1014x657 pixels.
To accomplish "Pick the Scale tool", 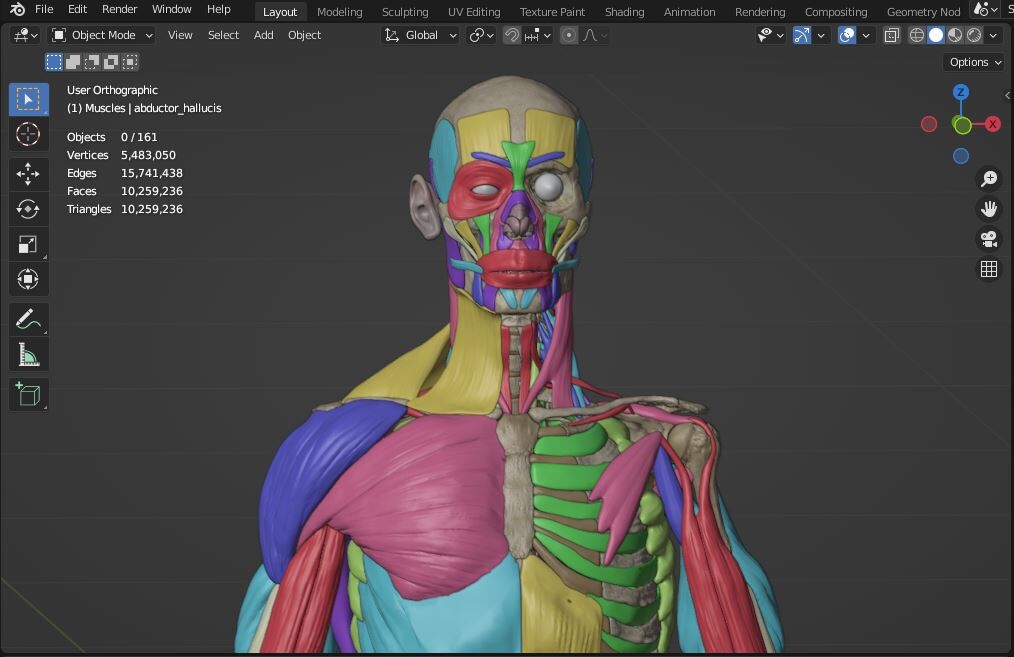I will [28, 243].
